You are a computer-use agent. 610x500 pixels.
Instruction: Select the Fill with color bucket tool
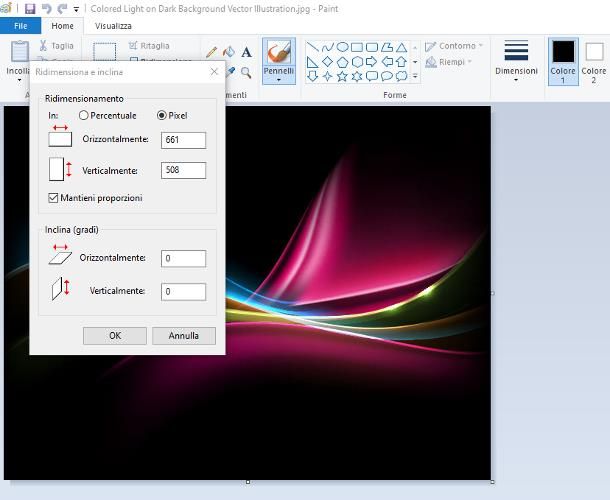click(229, 52)
